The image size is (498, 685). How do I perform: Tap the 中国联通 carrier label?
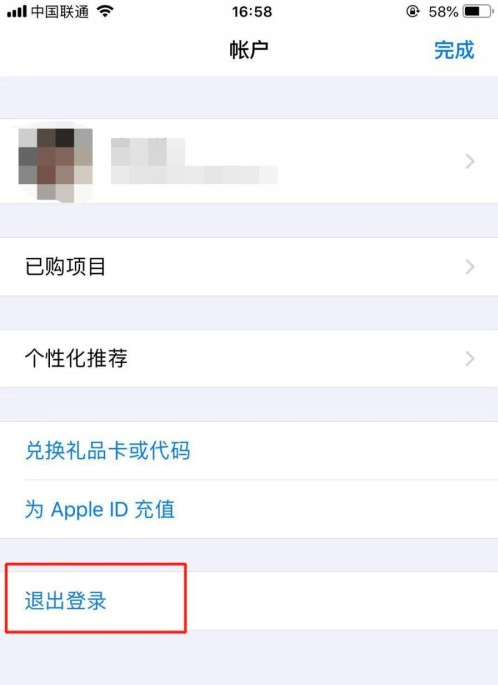tap(60, 11)
